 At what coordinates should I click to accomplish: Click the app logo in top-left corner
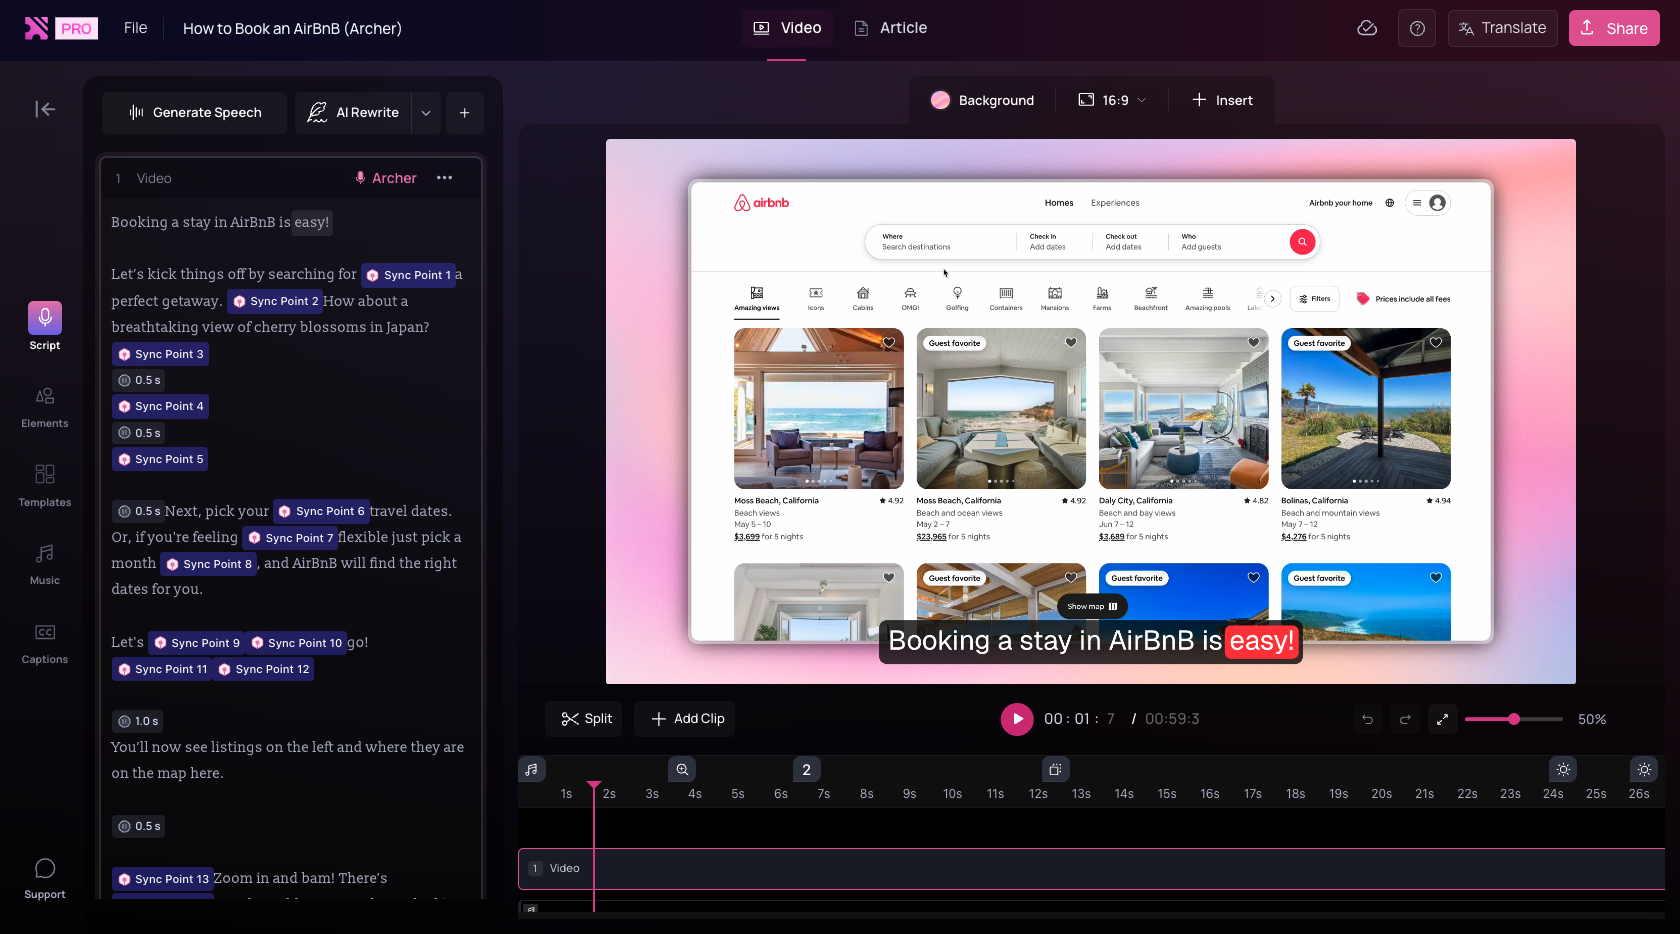36,28
